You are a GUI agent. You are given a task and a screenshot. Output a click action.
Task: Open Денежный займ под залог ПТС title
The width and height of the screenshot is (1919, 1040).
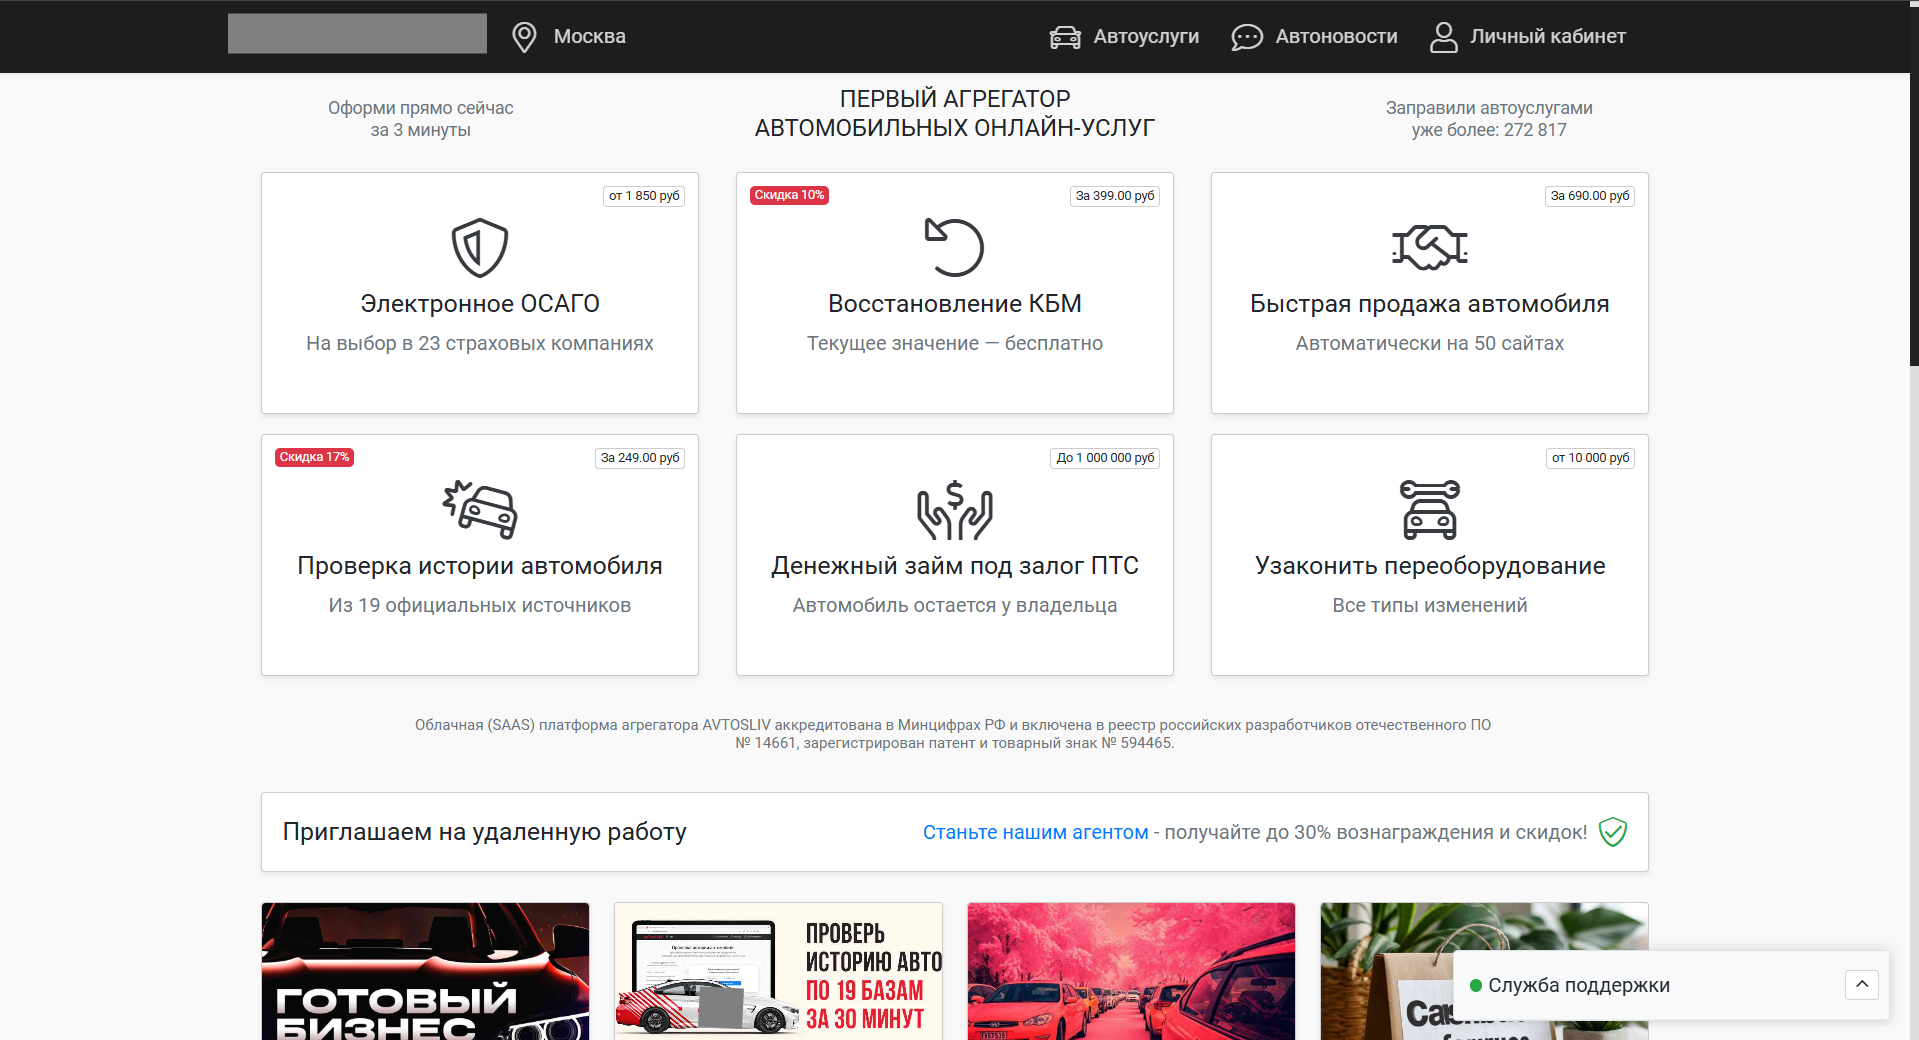tap(955, 566)
